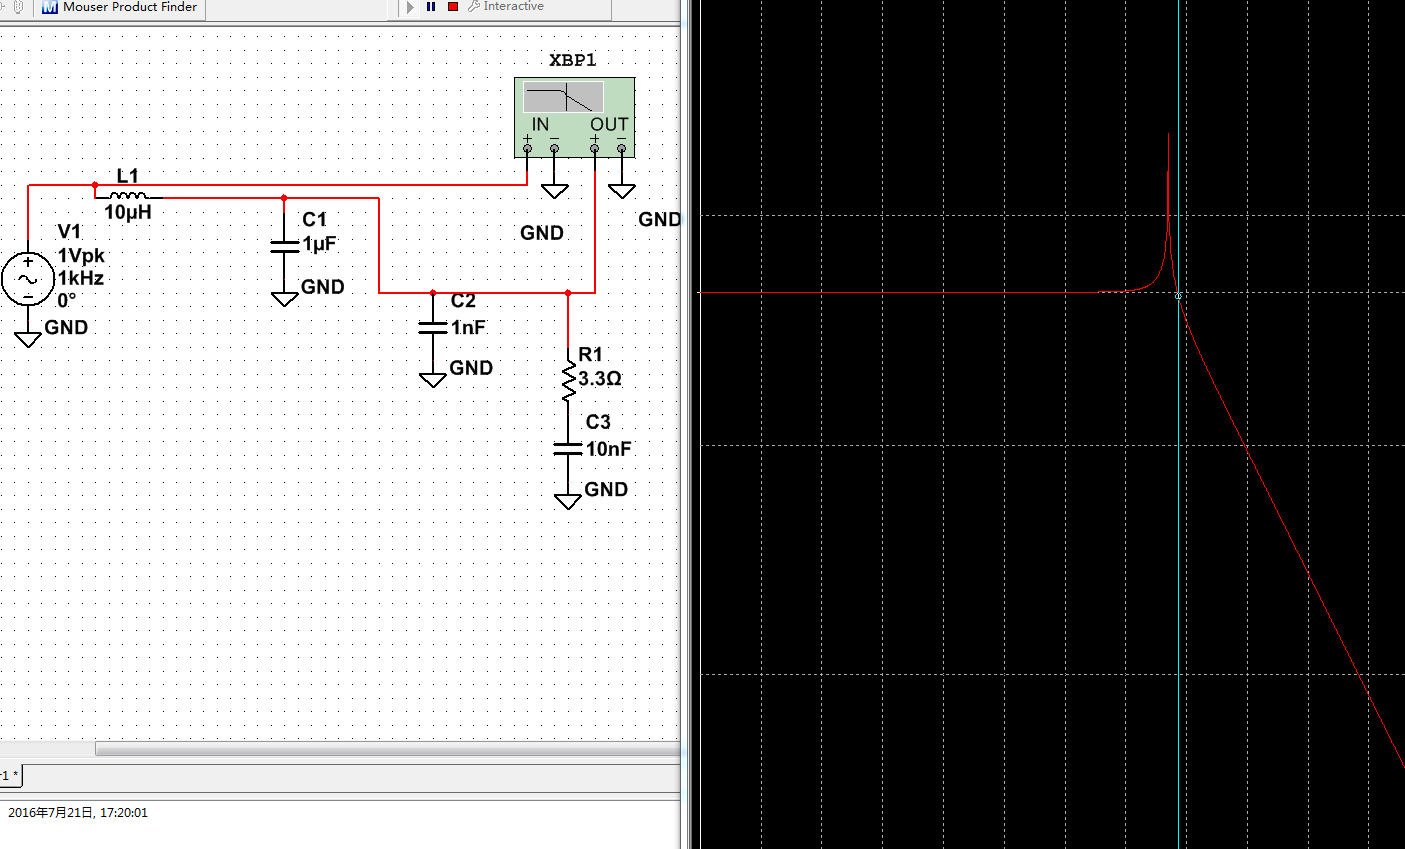Select the schematic sheet tab "1 *"

[x=10, y=776]
